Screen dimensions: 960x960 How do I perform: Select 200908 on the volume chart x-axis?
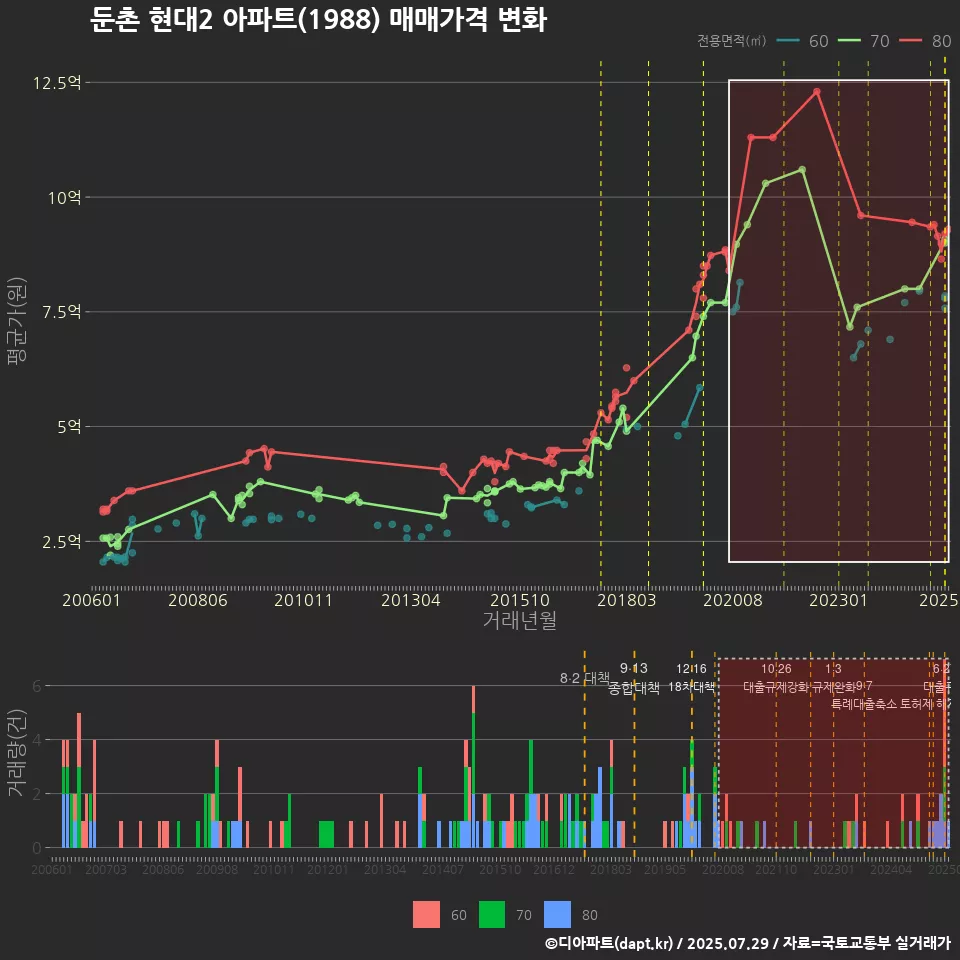217,869
